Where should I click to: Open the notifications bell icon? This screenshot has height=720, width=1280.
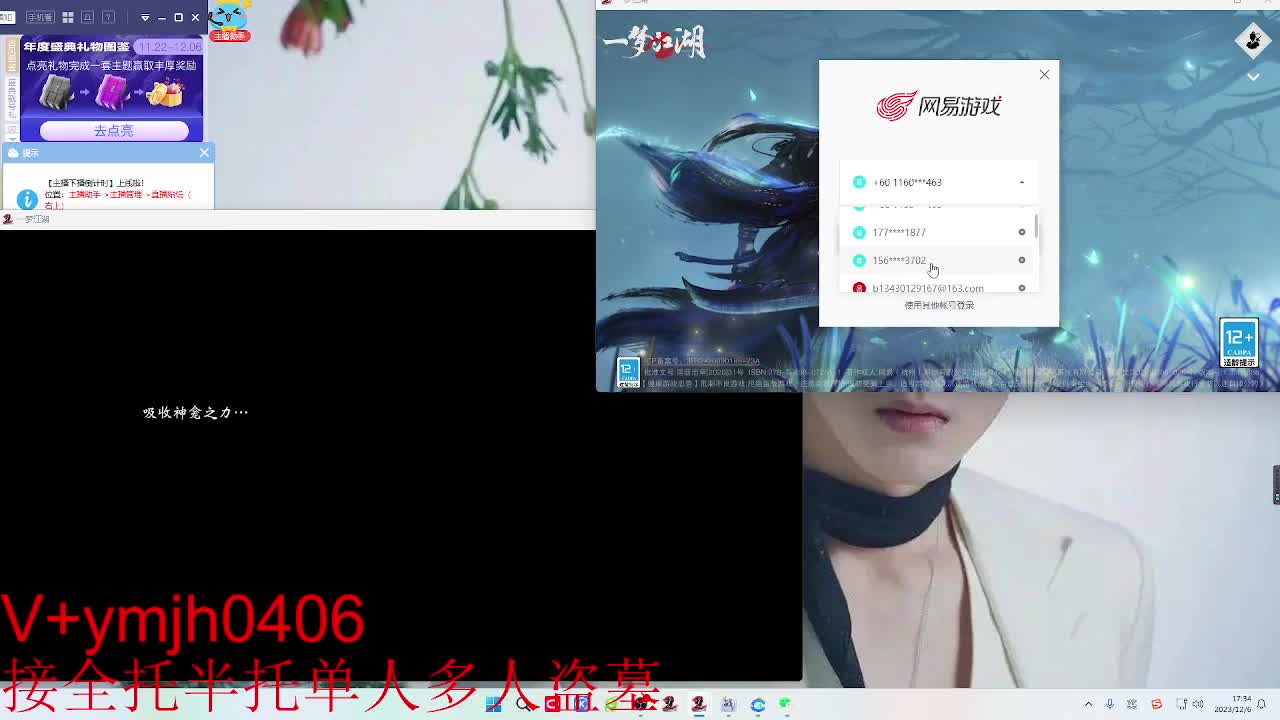pos(1262,704)
